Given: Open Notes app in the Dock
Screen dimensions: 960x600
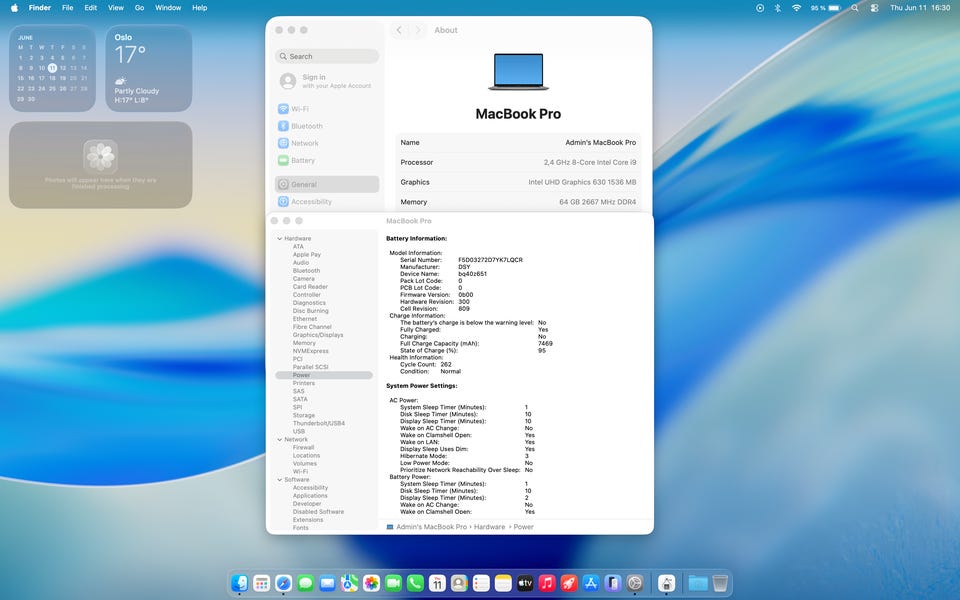Looking at the screenshot, I should click(503, 583).
